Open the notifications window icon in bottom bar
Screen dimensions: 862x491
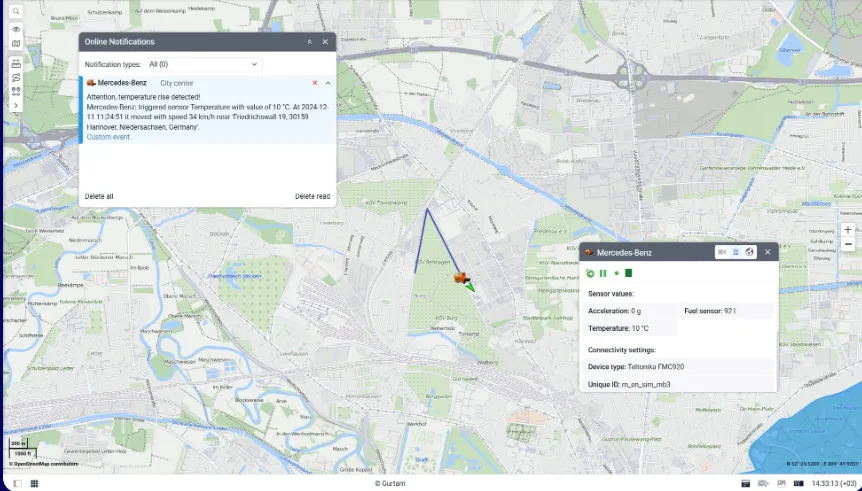pyautogui.click(x=745, y=483)
